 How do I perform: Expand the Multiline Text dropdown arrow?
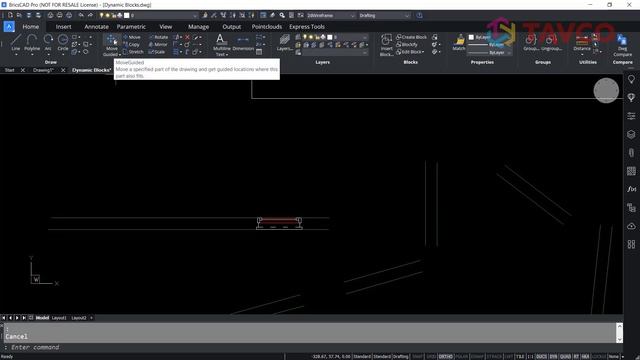coord(227,55)
